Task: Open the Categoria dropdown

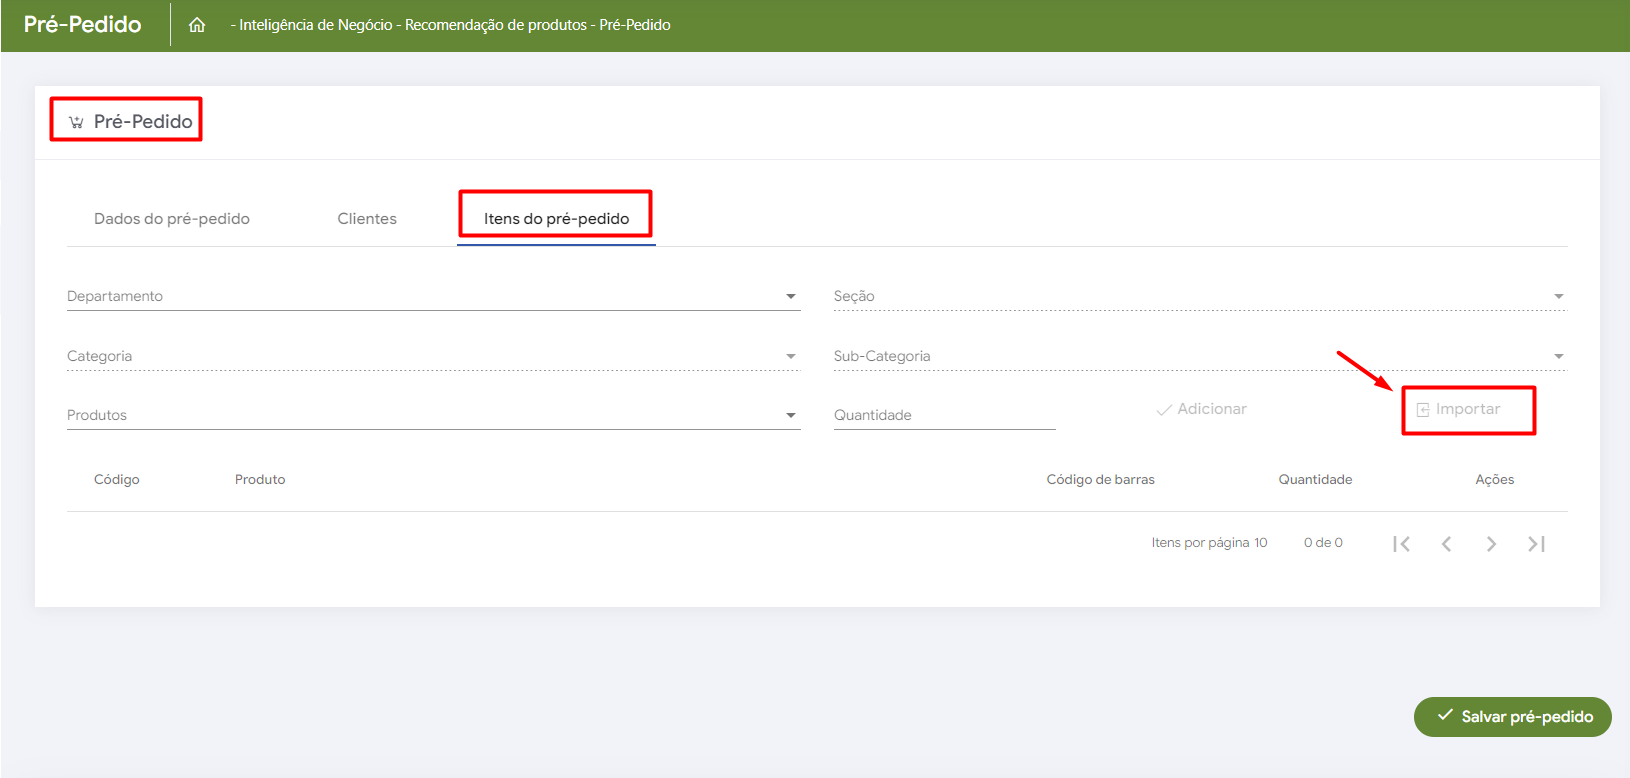Action: point(790,356)
